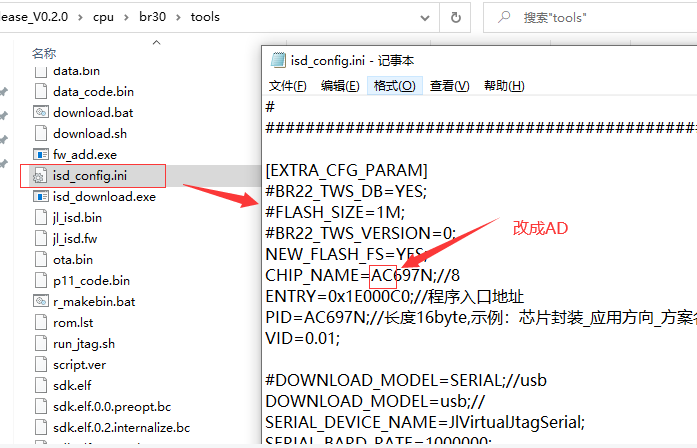Viewport: 697px width, 448px height.
Task: Open the address bar history dropdown
Action: tap(425, 18)
